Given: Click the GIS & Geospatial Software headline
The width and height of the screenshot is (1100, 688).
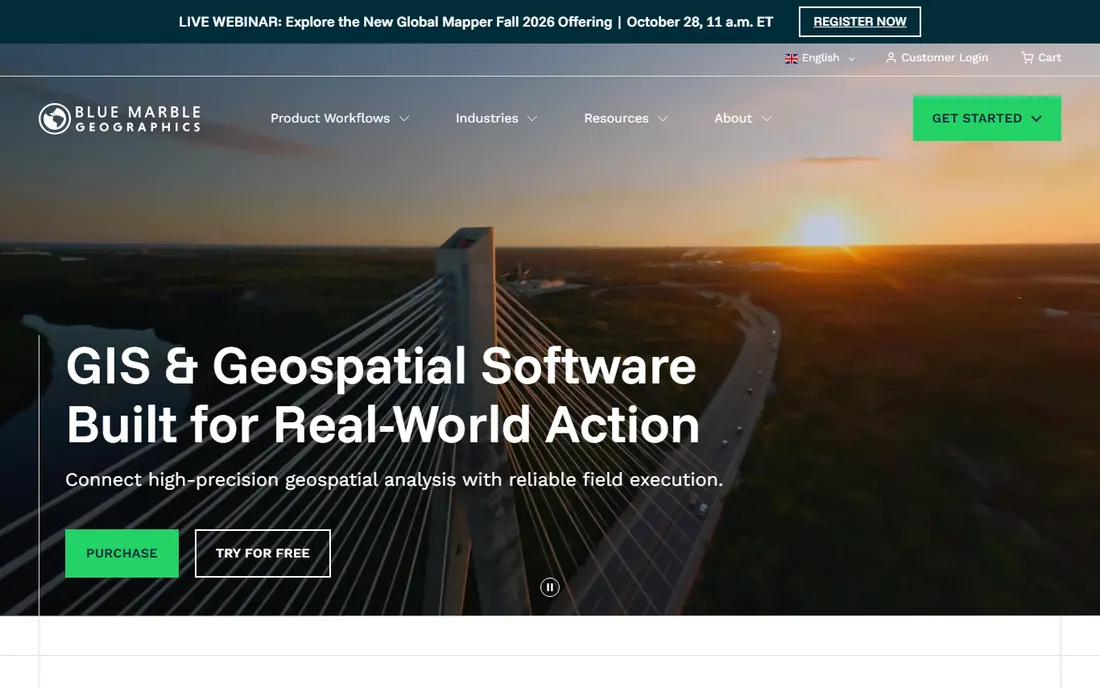Looking at the screenshot, I should pyautogui.click(x=382, y=396).
